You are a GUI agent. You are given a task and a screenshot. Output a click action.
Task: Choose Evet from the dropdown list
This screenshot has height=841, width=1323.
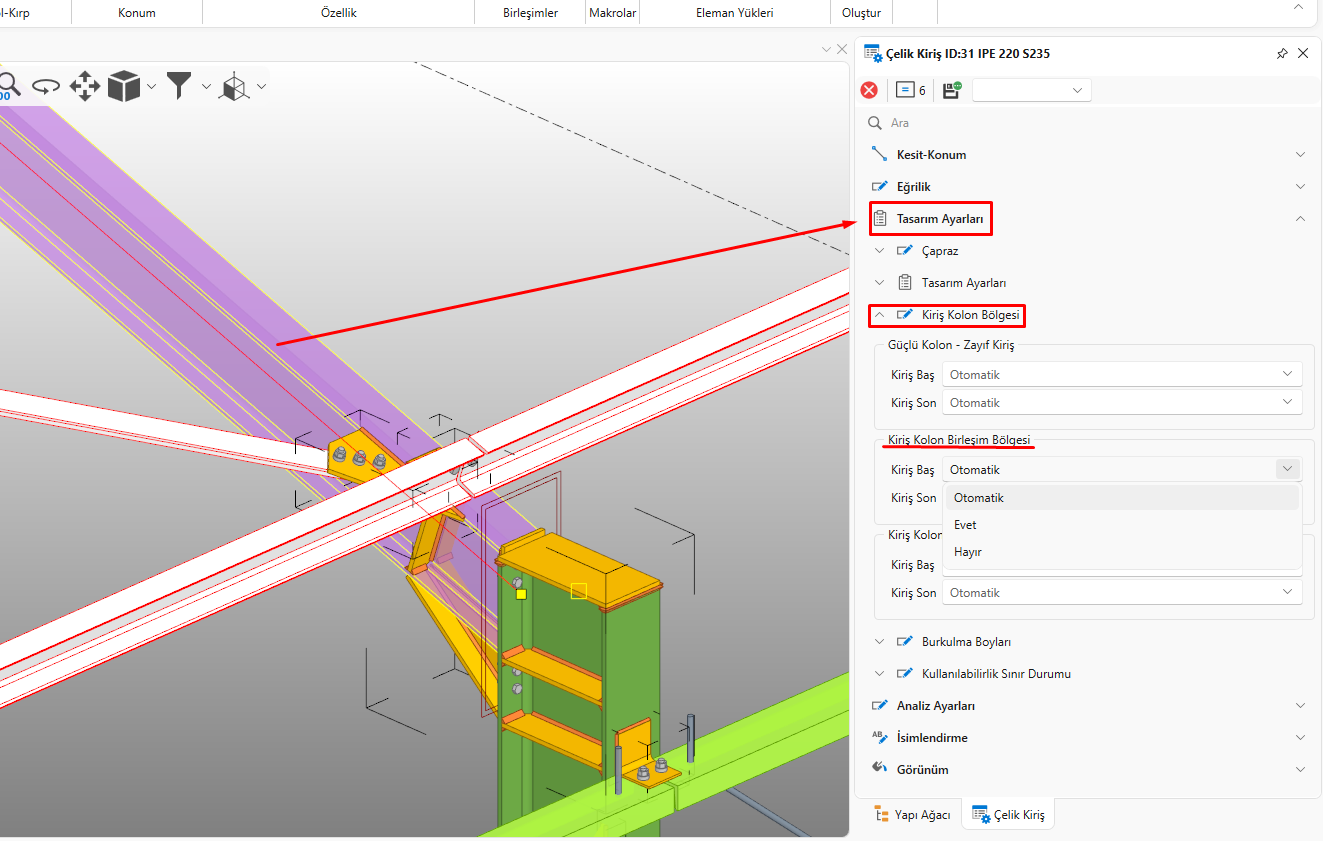[x=965, y=525]
